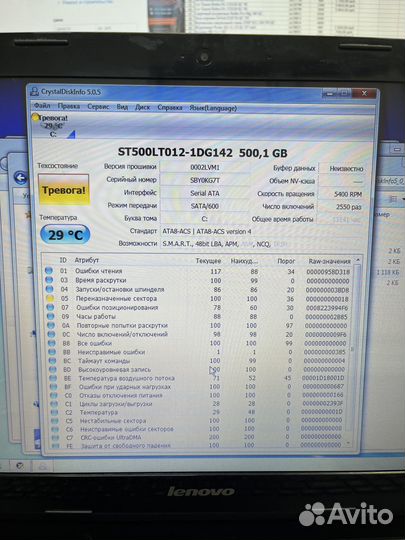The width and height of the screenshot is (405, 540).
Task: Click the SMART list scrollbar up arrow
Action: click(x=357, y=260)
